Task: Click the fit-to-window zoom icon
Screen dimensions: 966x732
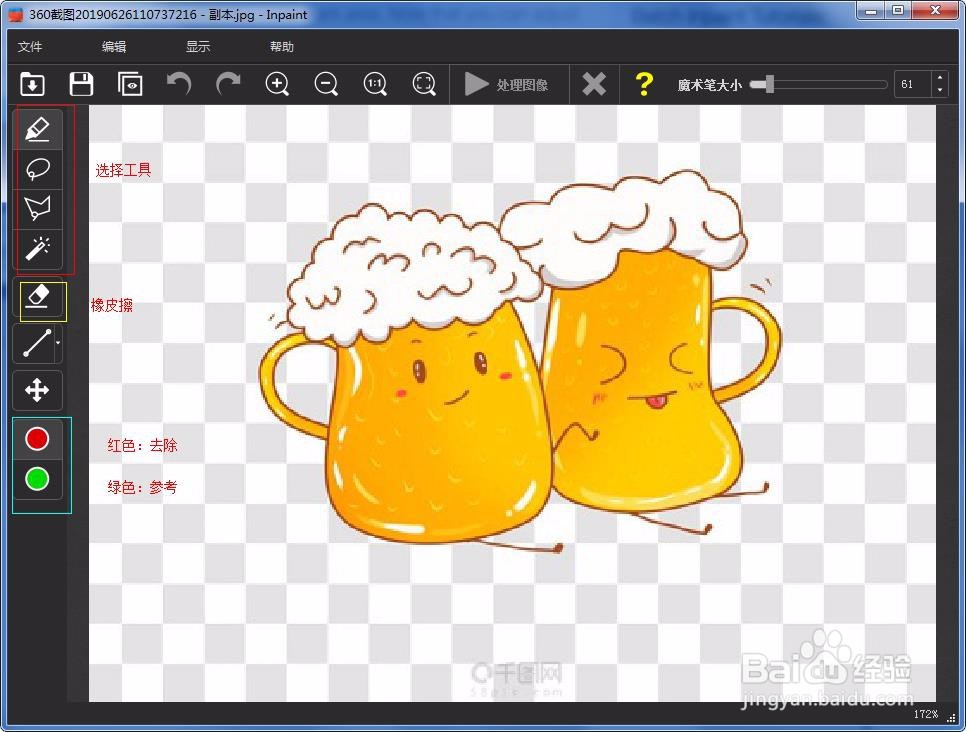Action: pyautogui.click(x=424, y=84)
